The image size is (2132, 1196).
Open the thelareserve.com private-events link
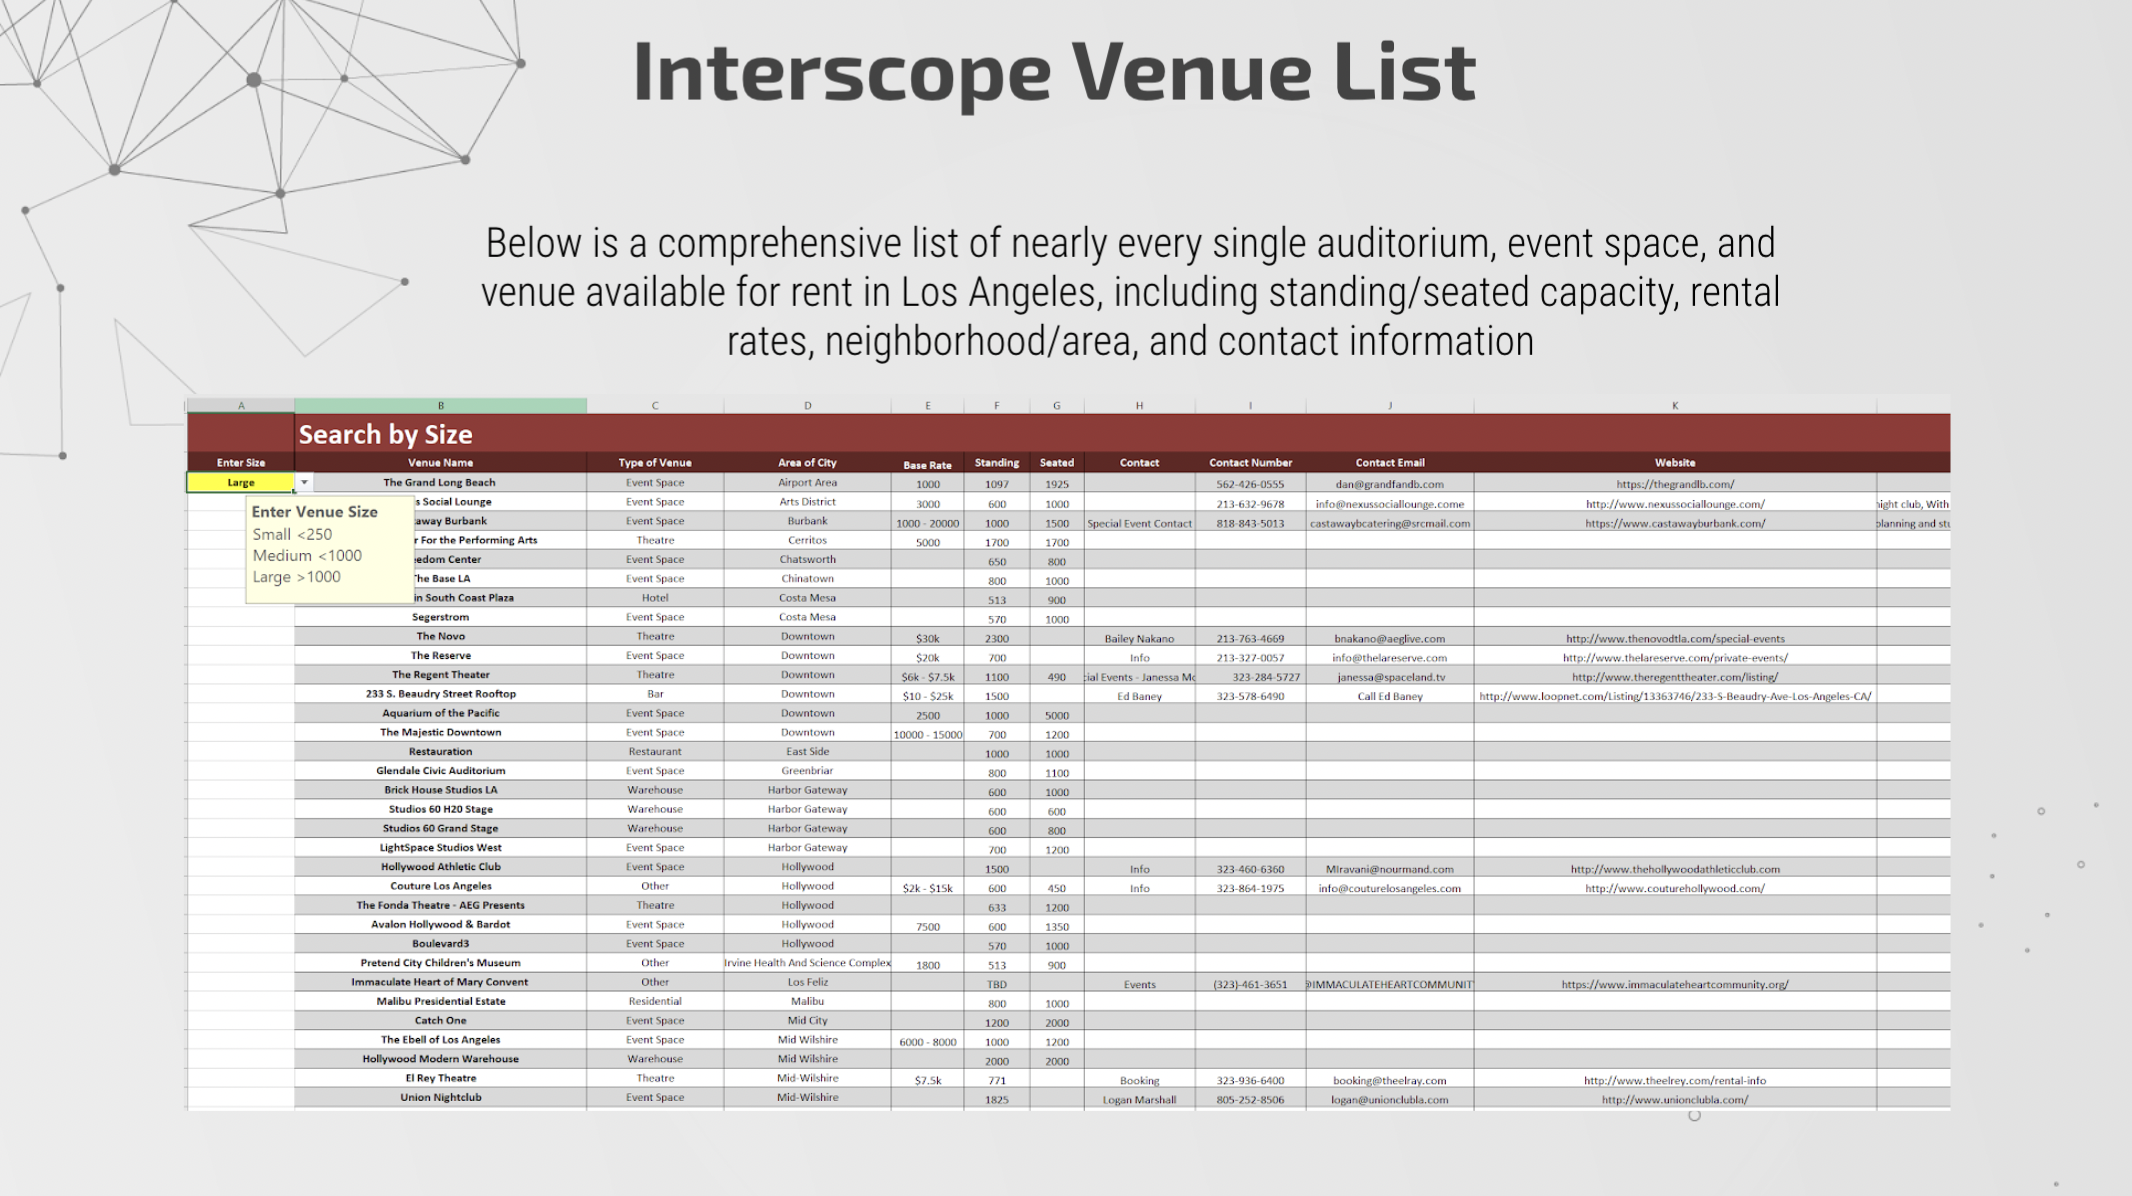(x=1675, y=658)
